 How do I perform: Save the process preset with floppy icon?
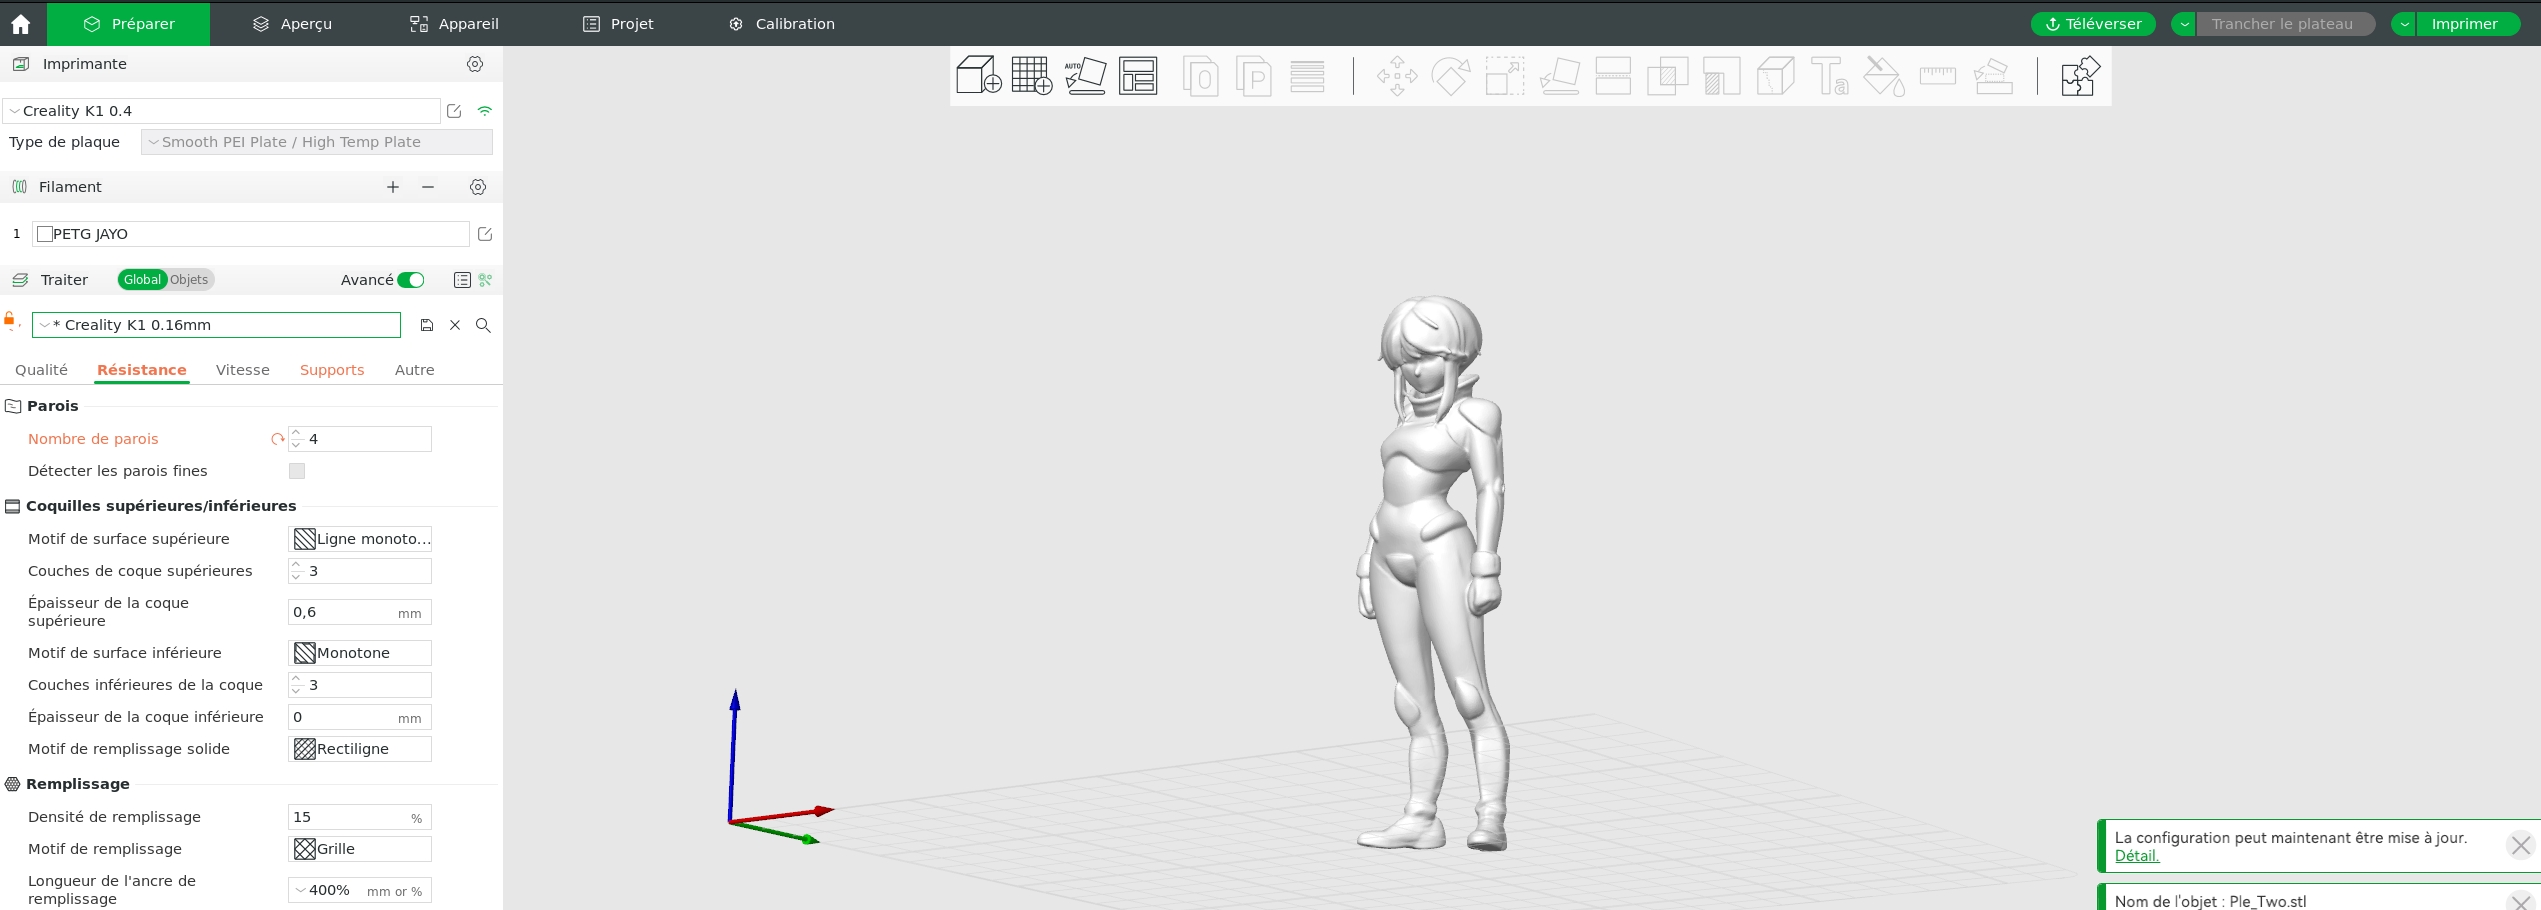pyautogui.click(x=427, y=325)
